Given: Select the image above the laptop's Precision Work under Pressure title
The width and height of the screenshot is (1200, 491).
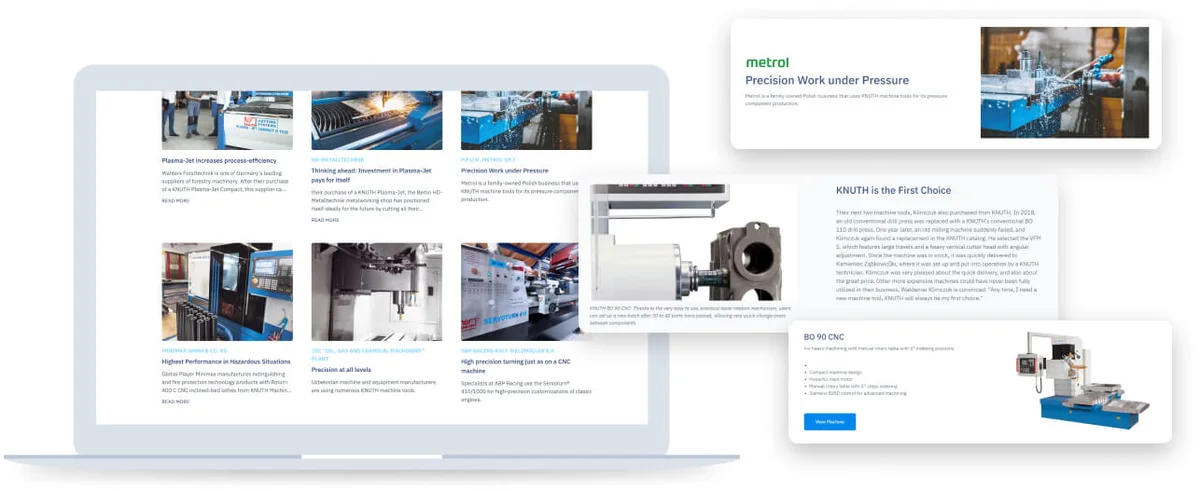Looking at the screenshot, I should click(526, 120).
